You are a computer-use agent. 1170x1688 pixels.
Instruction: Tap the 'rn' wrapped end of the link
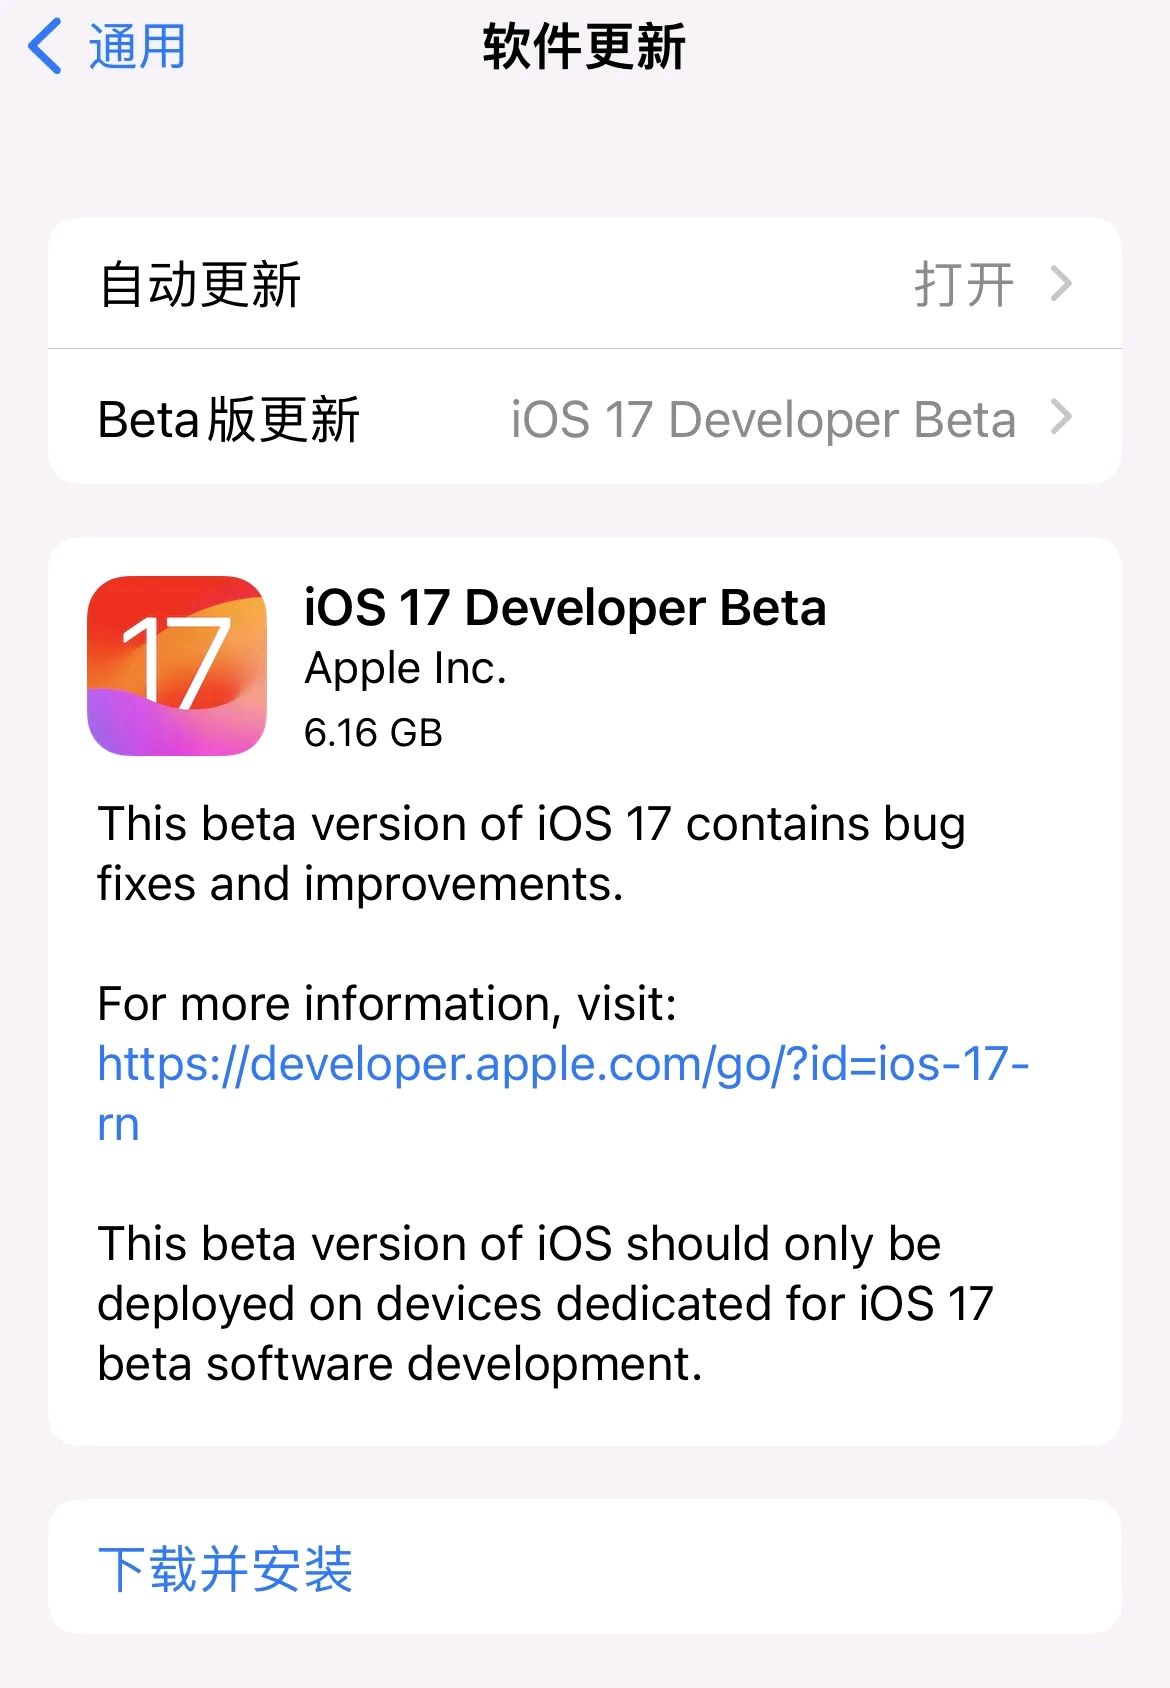tap(118, 1124)
